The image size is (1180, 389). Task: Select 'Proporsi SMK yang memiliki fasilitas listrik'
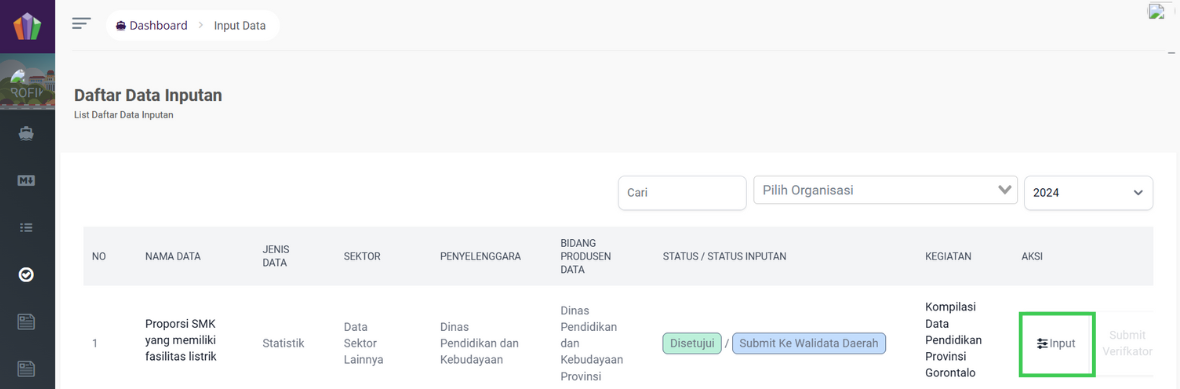181,340
